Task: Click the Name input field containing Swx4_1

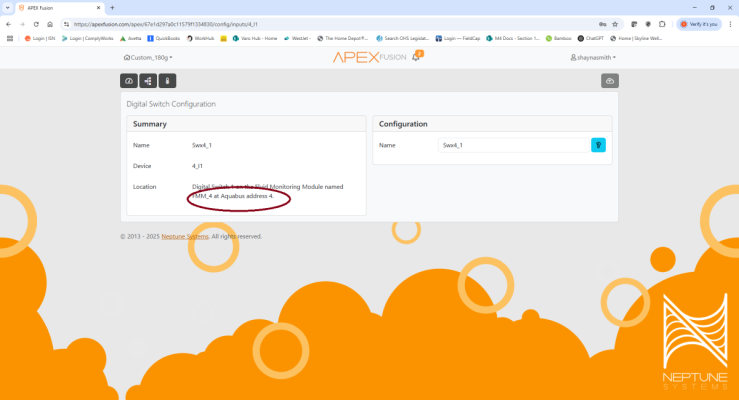Action: click(514, 145)
